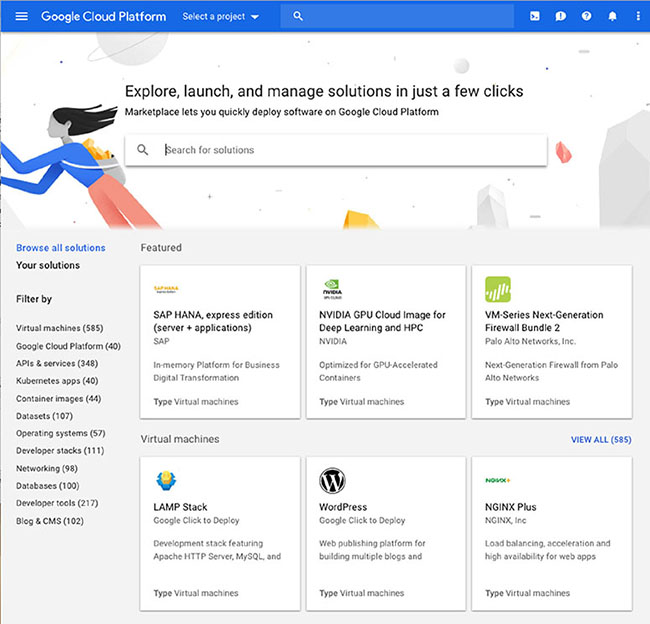Image resolution: width=650 pixels, height=624 pixels.
Task: Open the LAMP Stack card title
Action: pos(180,507)
